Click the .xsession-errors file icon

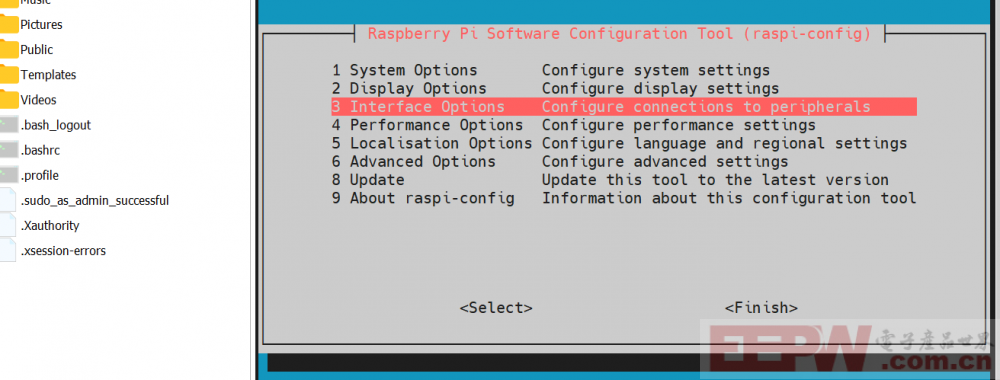pos(8,251)
